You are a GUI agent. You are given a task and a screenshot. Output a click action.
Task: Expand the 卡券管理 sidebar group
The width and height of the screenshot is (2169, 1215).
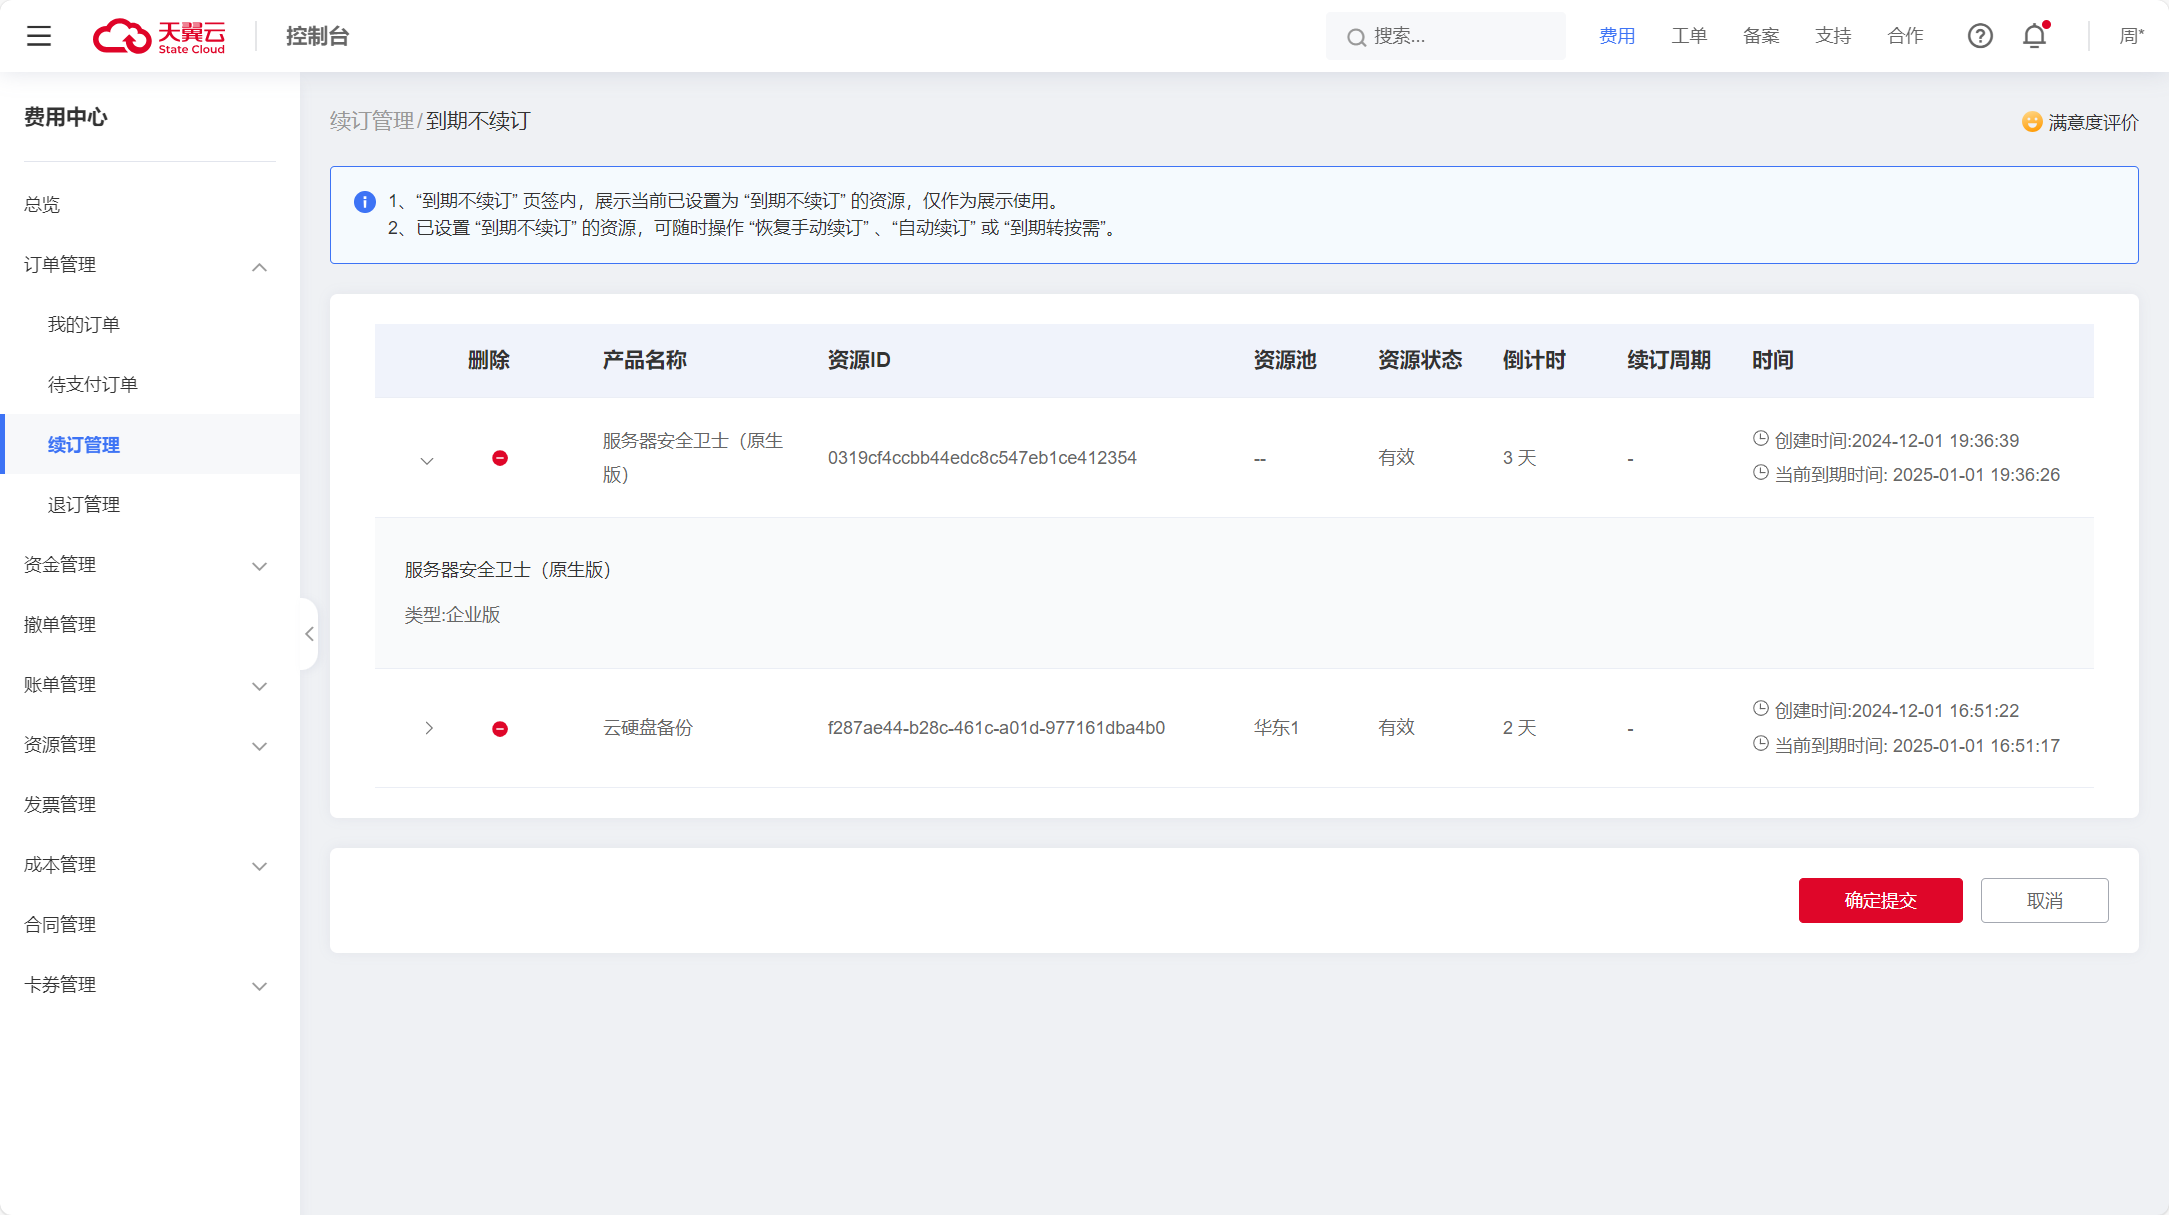click(x=260, y=986)
